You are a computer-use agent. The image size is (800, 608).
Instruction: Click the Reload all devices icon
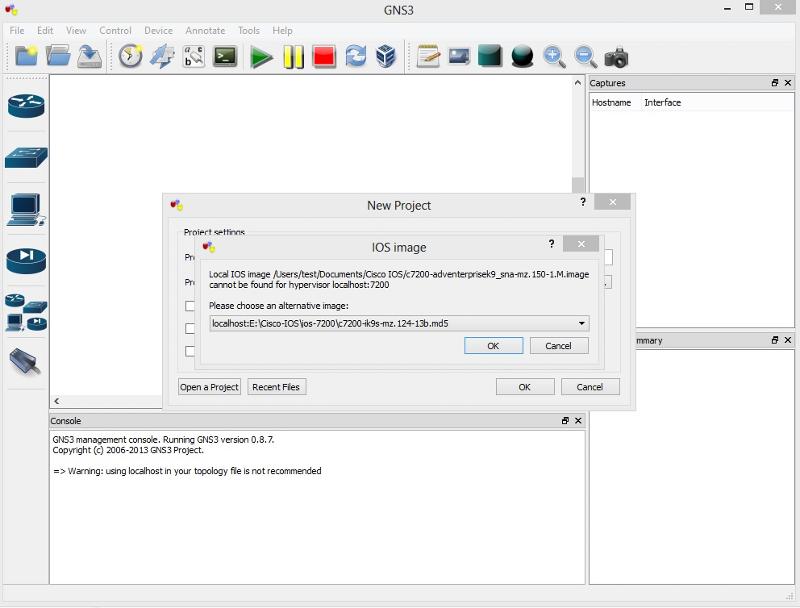tap(356, 56)
